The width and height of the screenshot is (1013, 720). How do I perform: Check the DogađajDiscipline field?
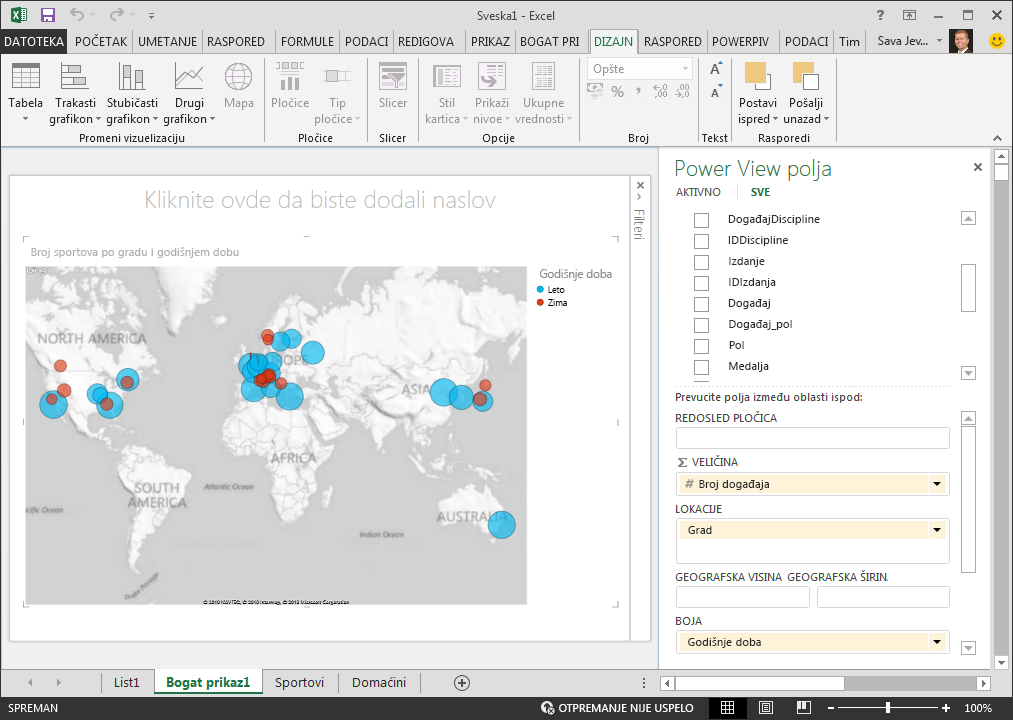[701, 220]
